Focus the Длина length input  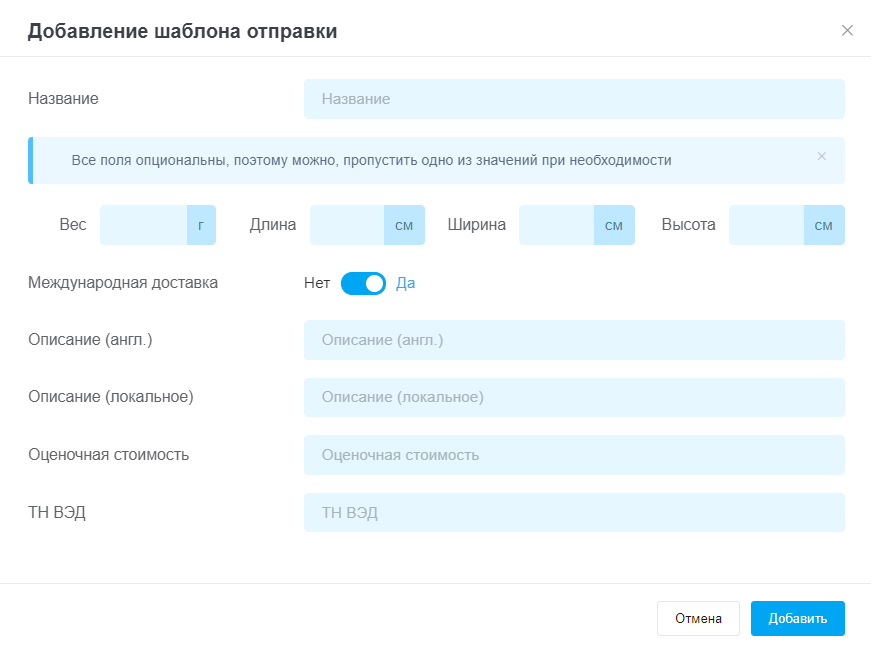tap(347, 225)
